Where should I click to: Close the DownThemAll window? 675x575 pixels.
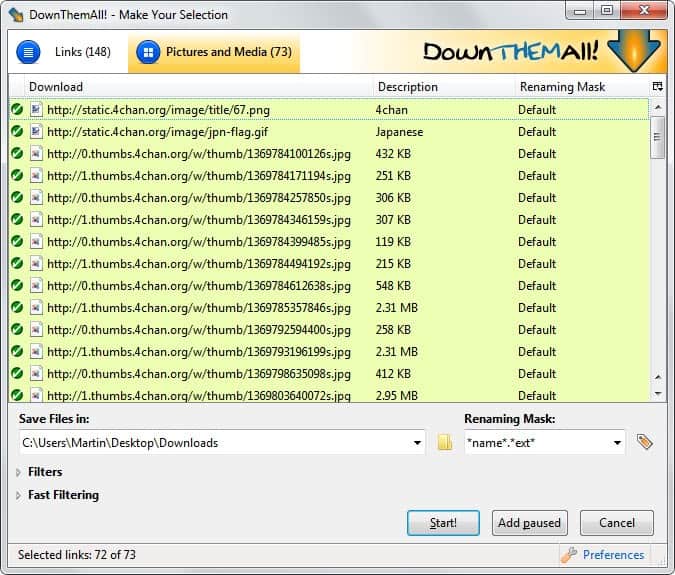(x=644, y=10)
